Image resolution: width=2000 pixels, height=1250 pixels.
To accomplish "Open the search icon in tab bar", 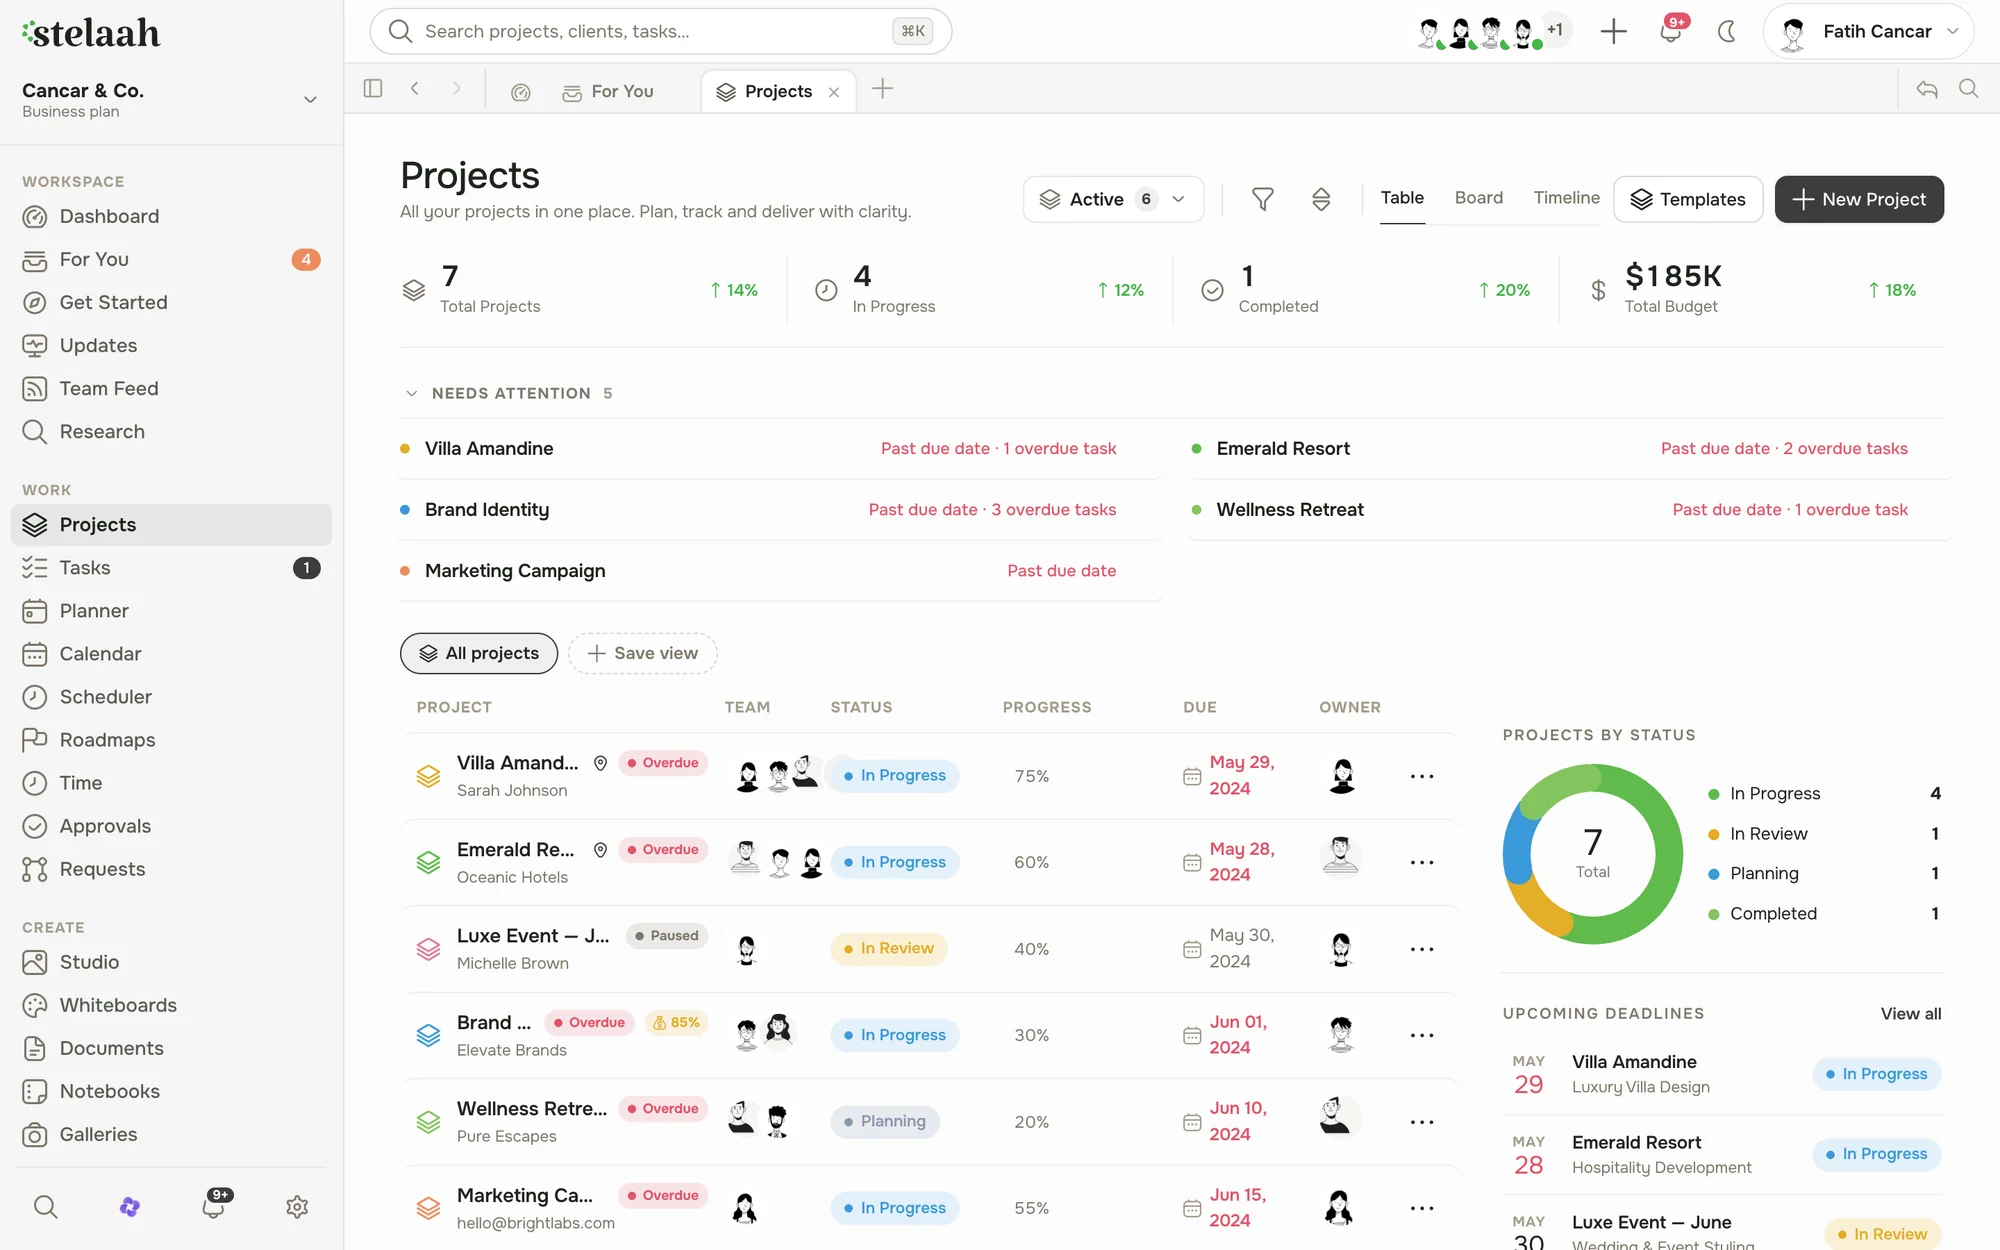I will point(1968,89).
